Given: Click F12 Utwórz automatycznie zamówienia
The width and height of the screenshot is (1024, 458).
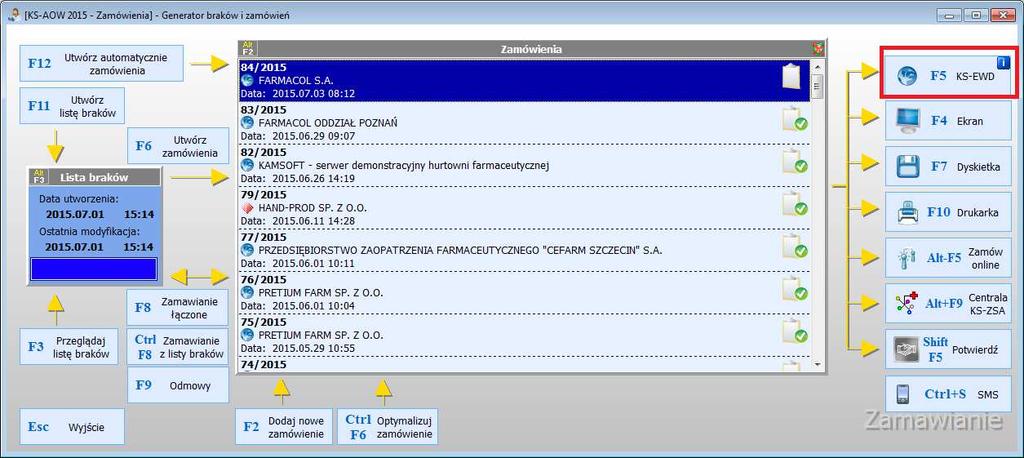Looking at the screenshot, I should [x=102, y=63].
